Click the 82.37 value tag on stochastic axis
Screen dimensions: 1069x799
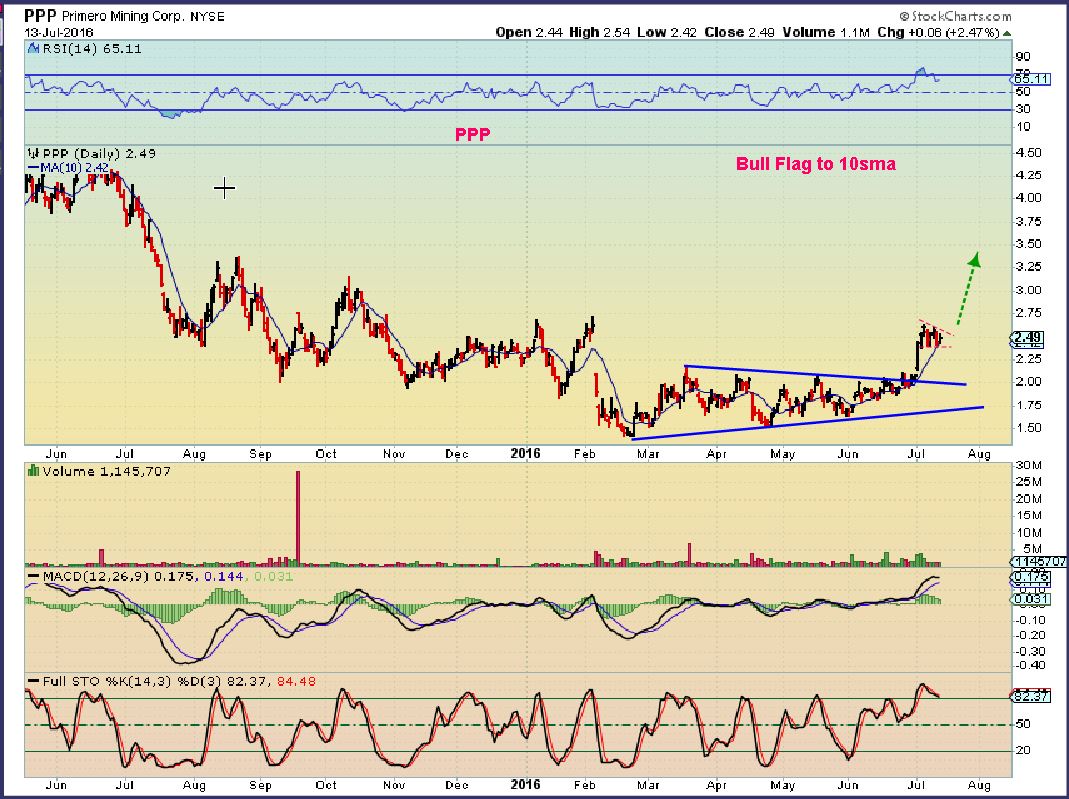pos(1031,696)
